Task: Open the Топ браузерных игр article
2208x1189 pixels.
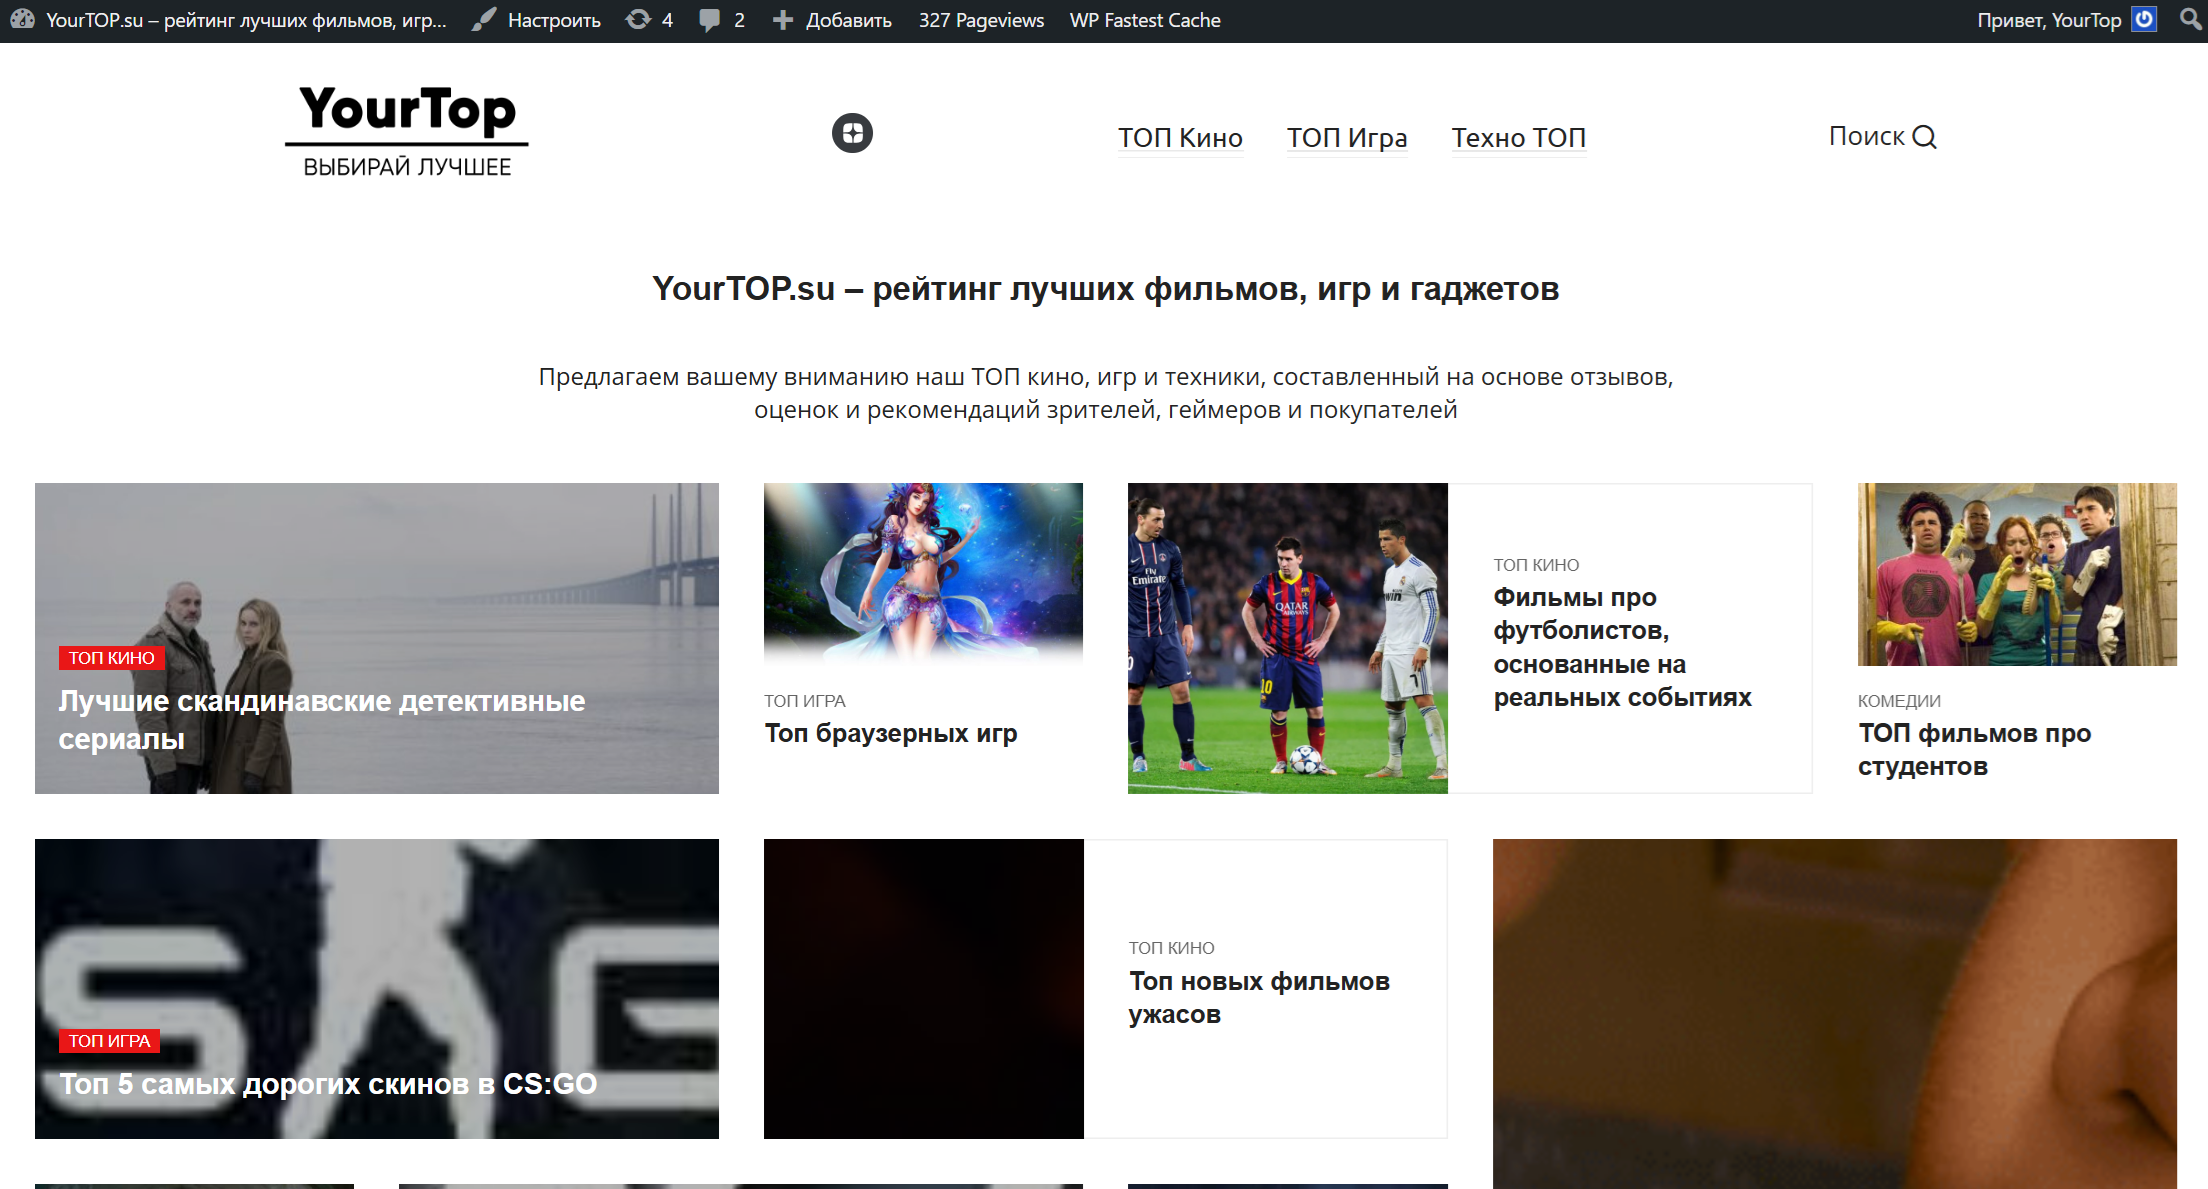Action: (891, 733)
